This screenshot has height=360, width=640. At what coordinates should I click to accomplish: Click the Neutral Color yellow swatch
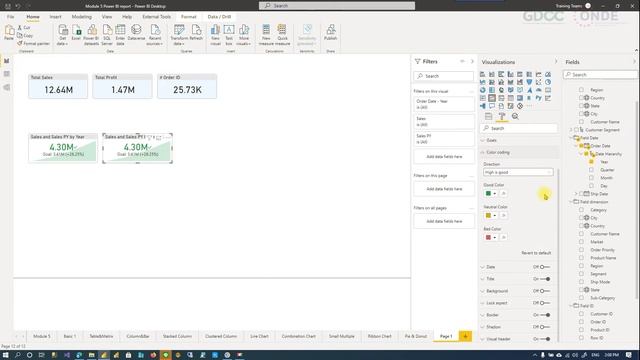coord(488,216)
